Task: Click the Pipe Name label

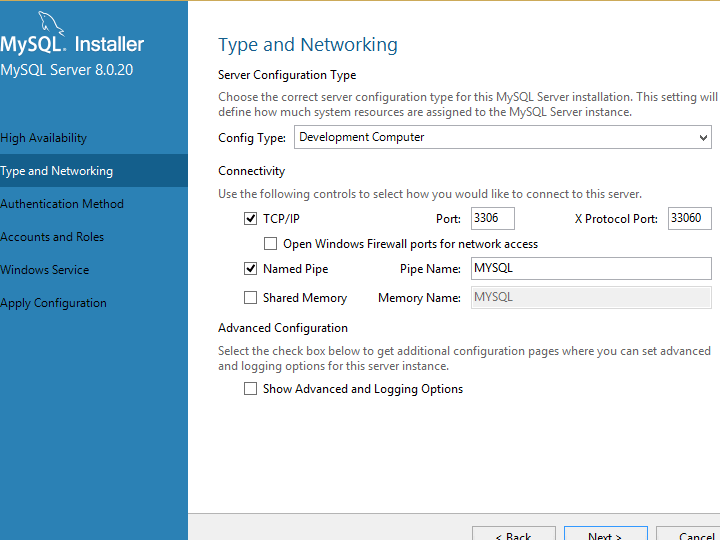Action: click(x=430, y=269)
